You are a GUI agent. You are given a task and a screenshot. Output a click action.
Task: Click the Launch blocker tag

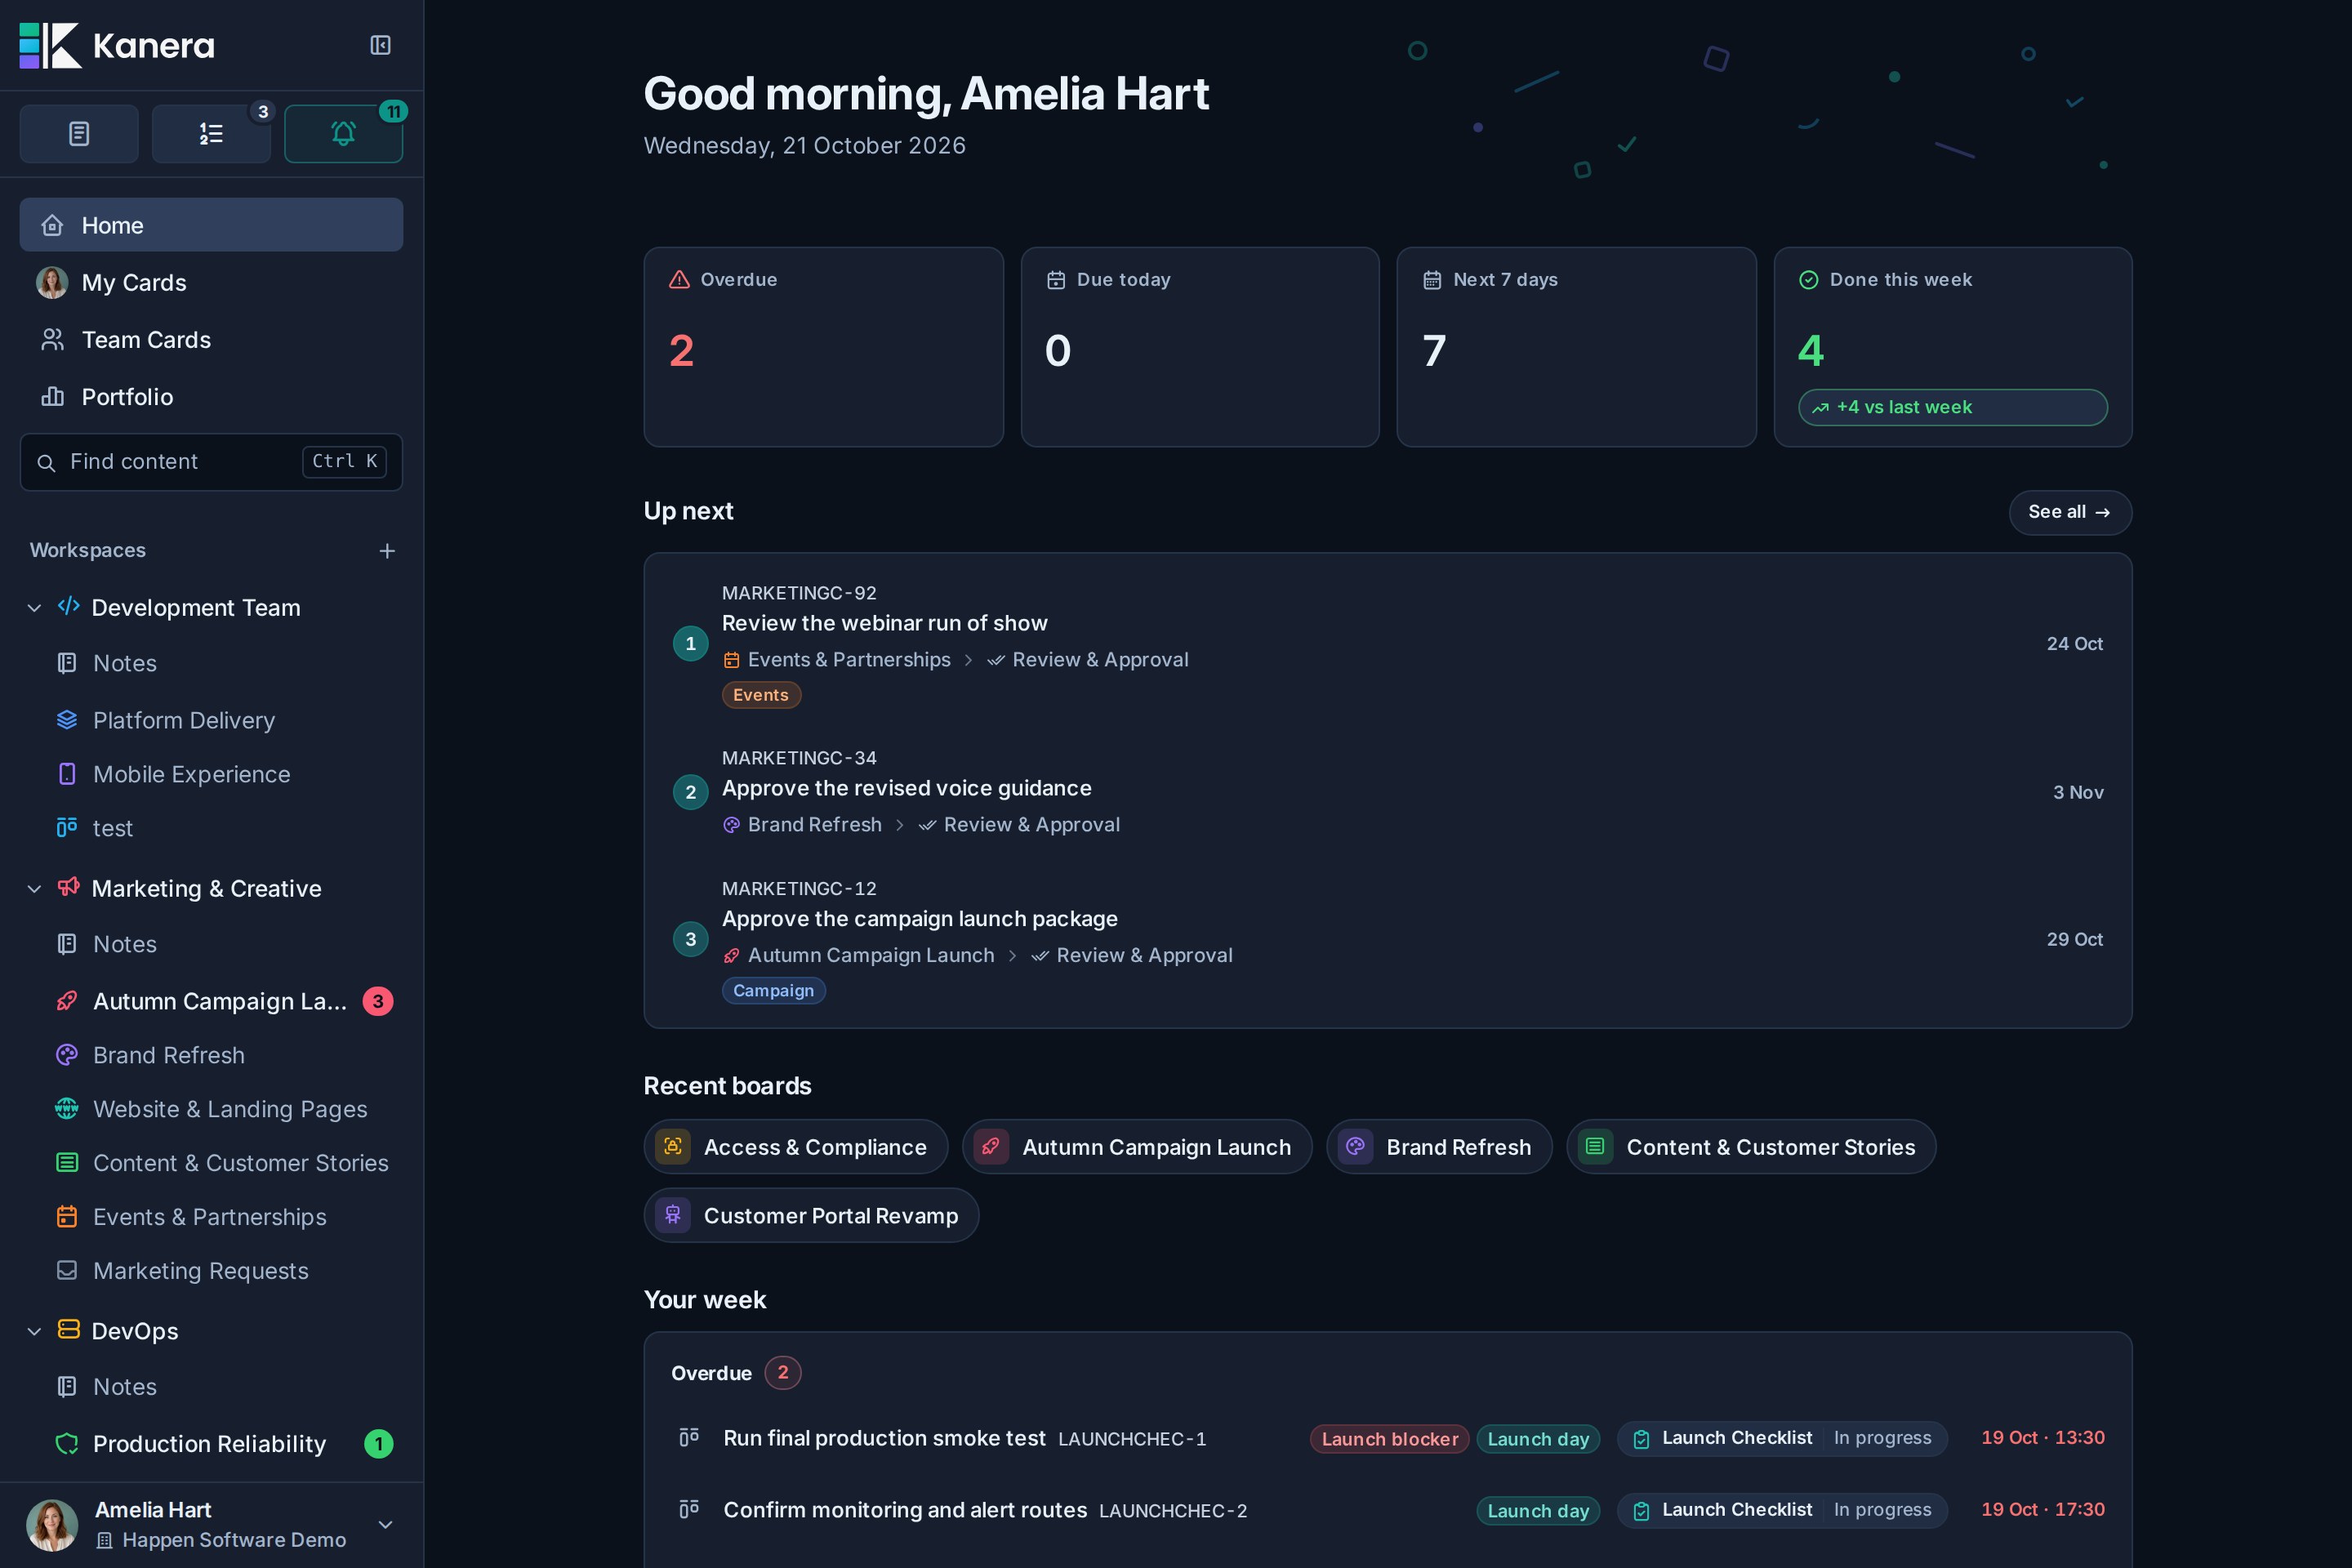click(1389, 1439)
